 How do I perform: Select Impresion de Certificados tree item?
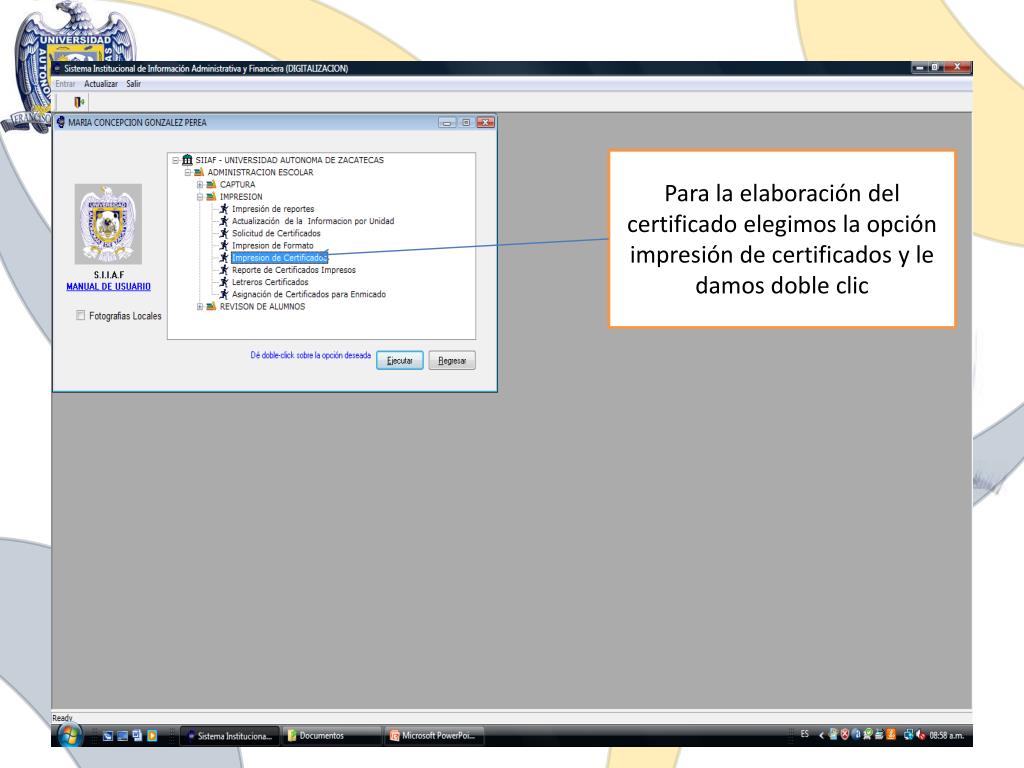pyautogui.click(x=279, y=258)
